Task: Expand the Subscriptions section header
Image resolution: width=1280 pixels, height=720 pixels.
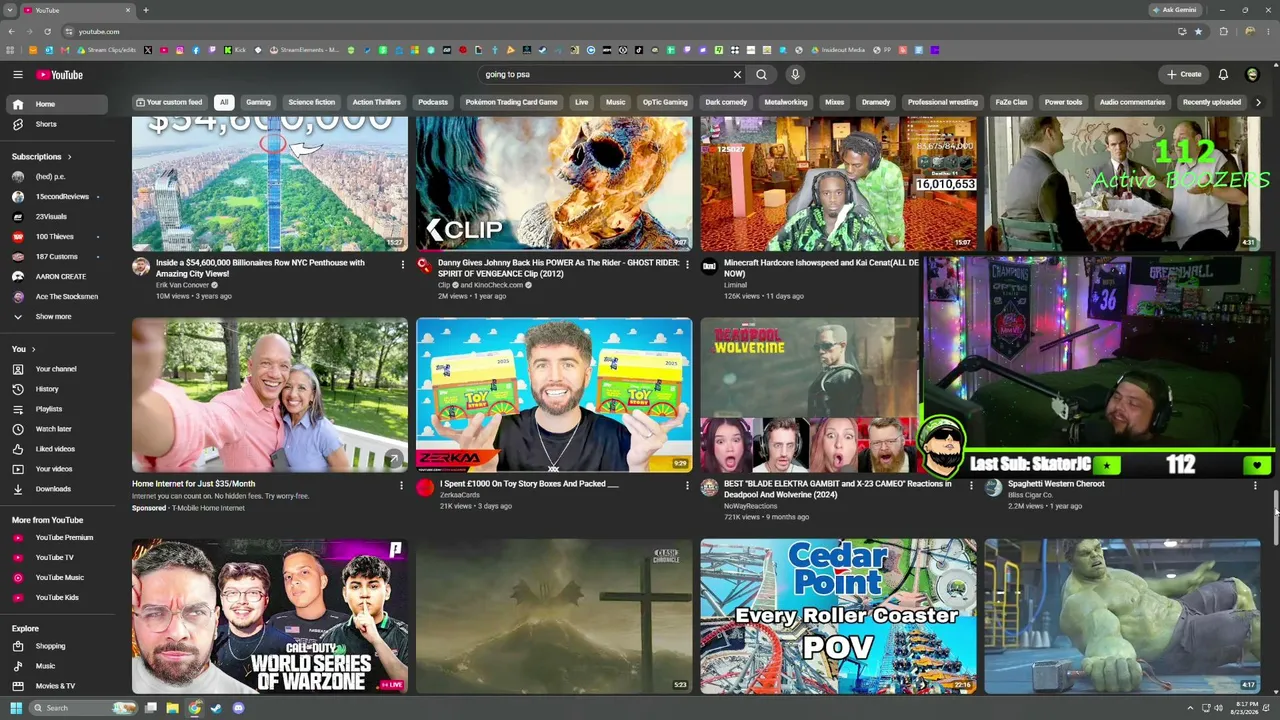Action: 41,157
